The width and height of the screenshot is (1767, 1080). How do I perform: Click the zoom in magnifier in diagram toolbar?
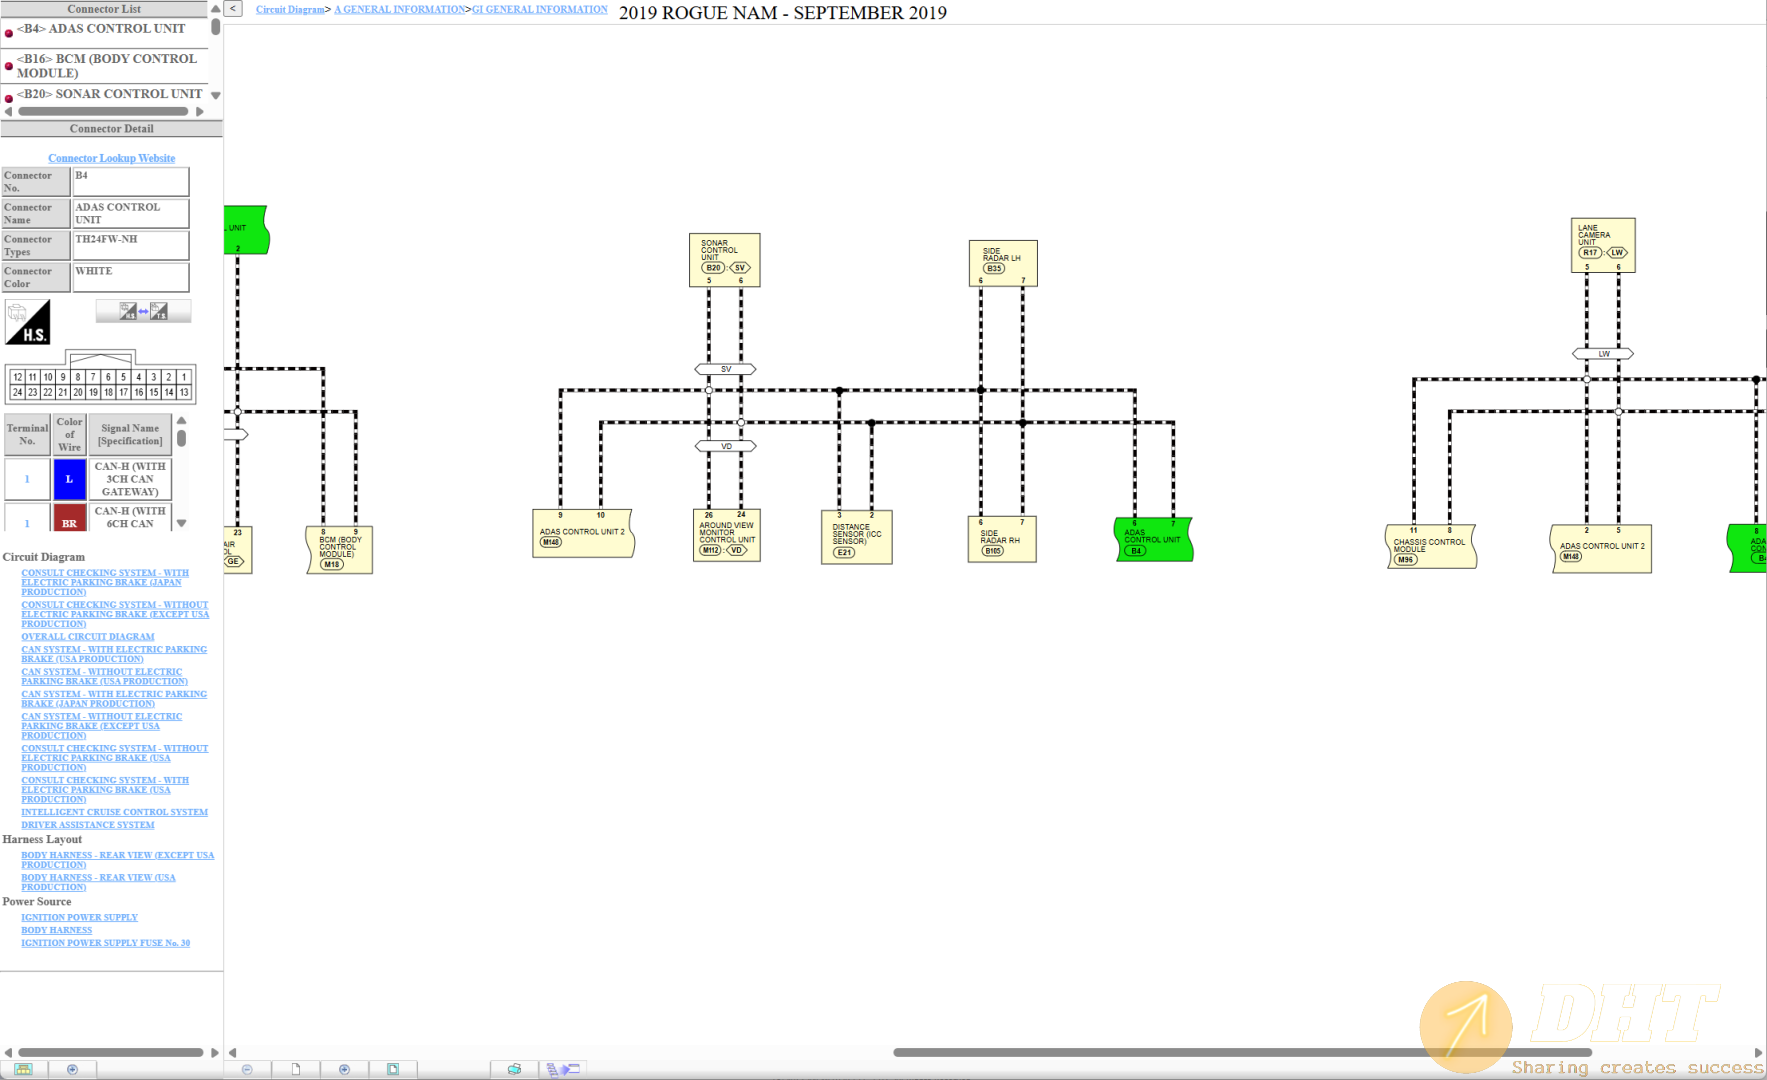click(344, 1069)
